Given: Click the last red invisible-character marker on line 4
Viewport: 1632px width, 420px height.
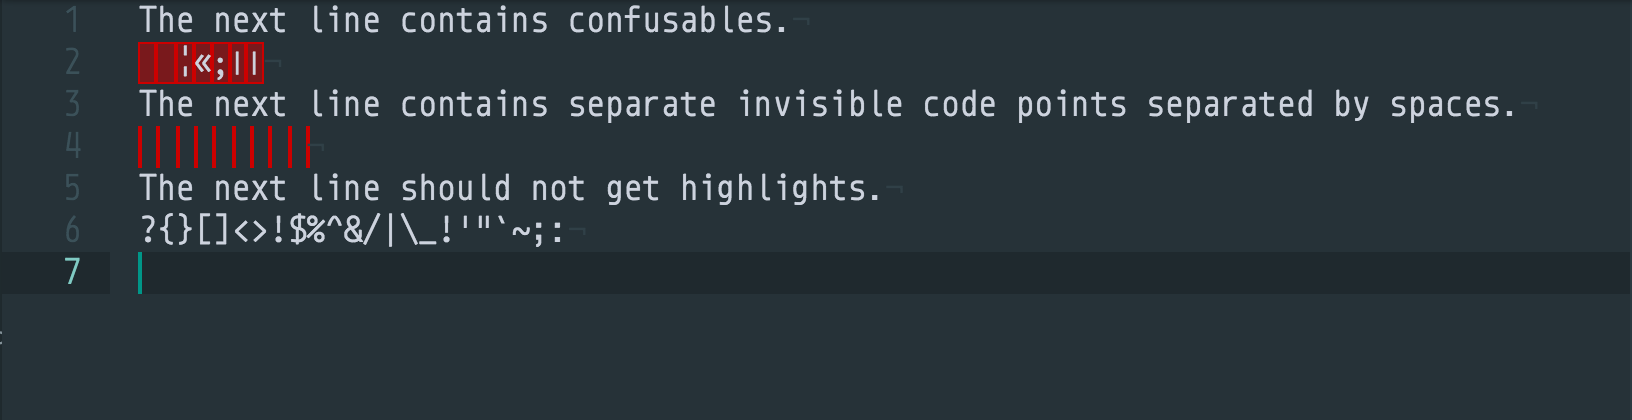Looking at the screenshot, I should coord(308,147).
